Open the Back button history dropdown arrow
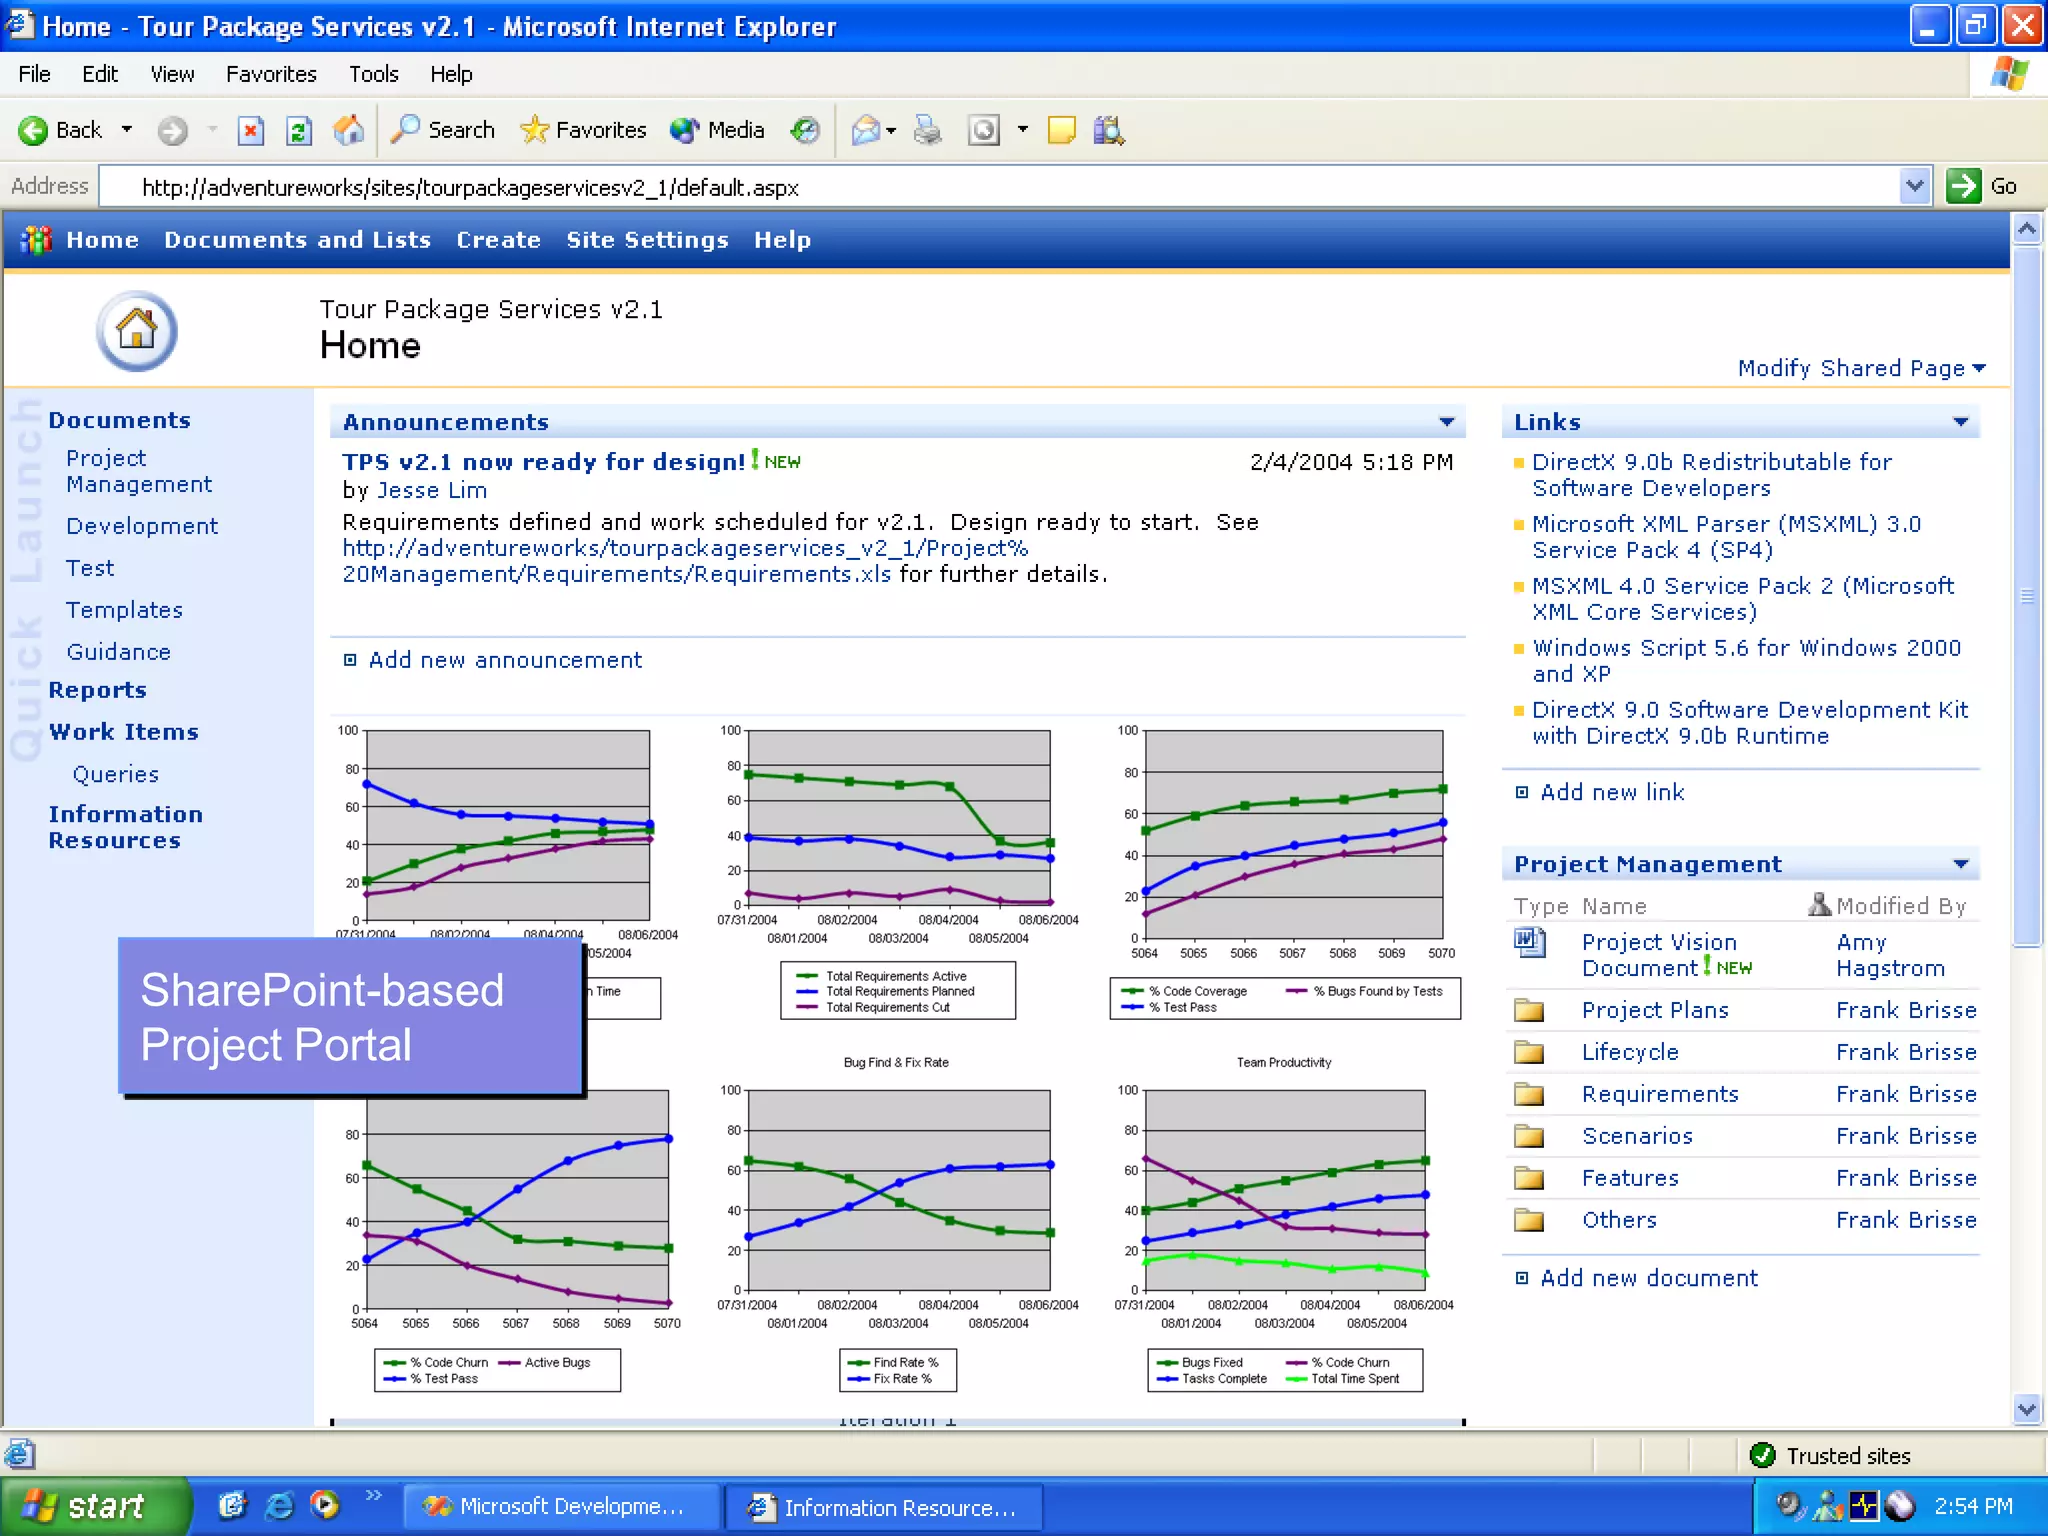Viewport: 2048px width, 1536px height. pos(127,130)
